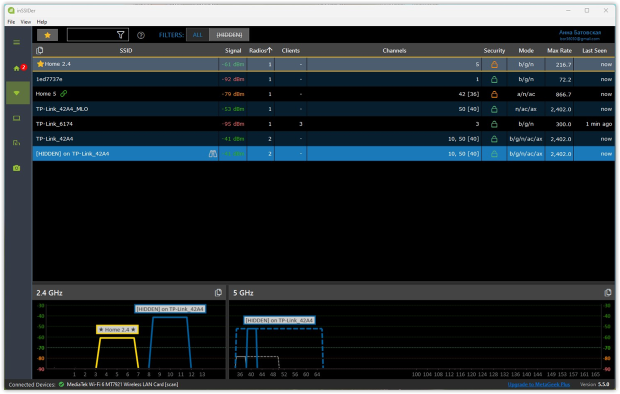The height and width of the screenshot is (394, 620).
Task: Sort by the Last Seen column header
Action: (594, 51)
